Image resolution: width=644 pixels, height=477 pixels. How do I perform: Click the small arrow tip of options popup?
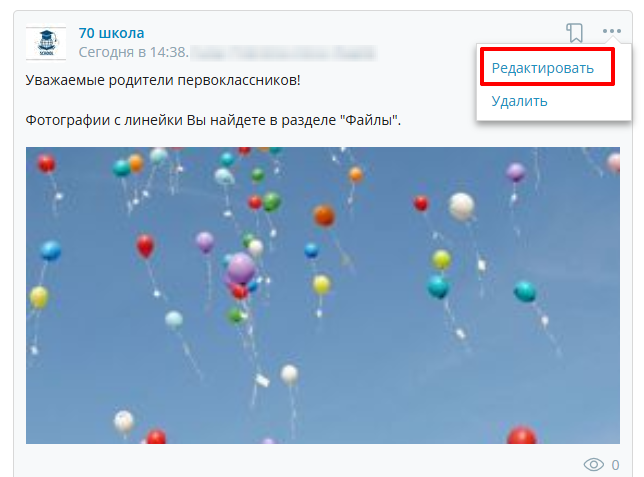(612, 40)
